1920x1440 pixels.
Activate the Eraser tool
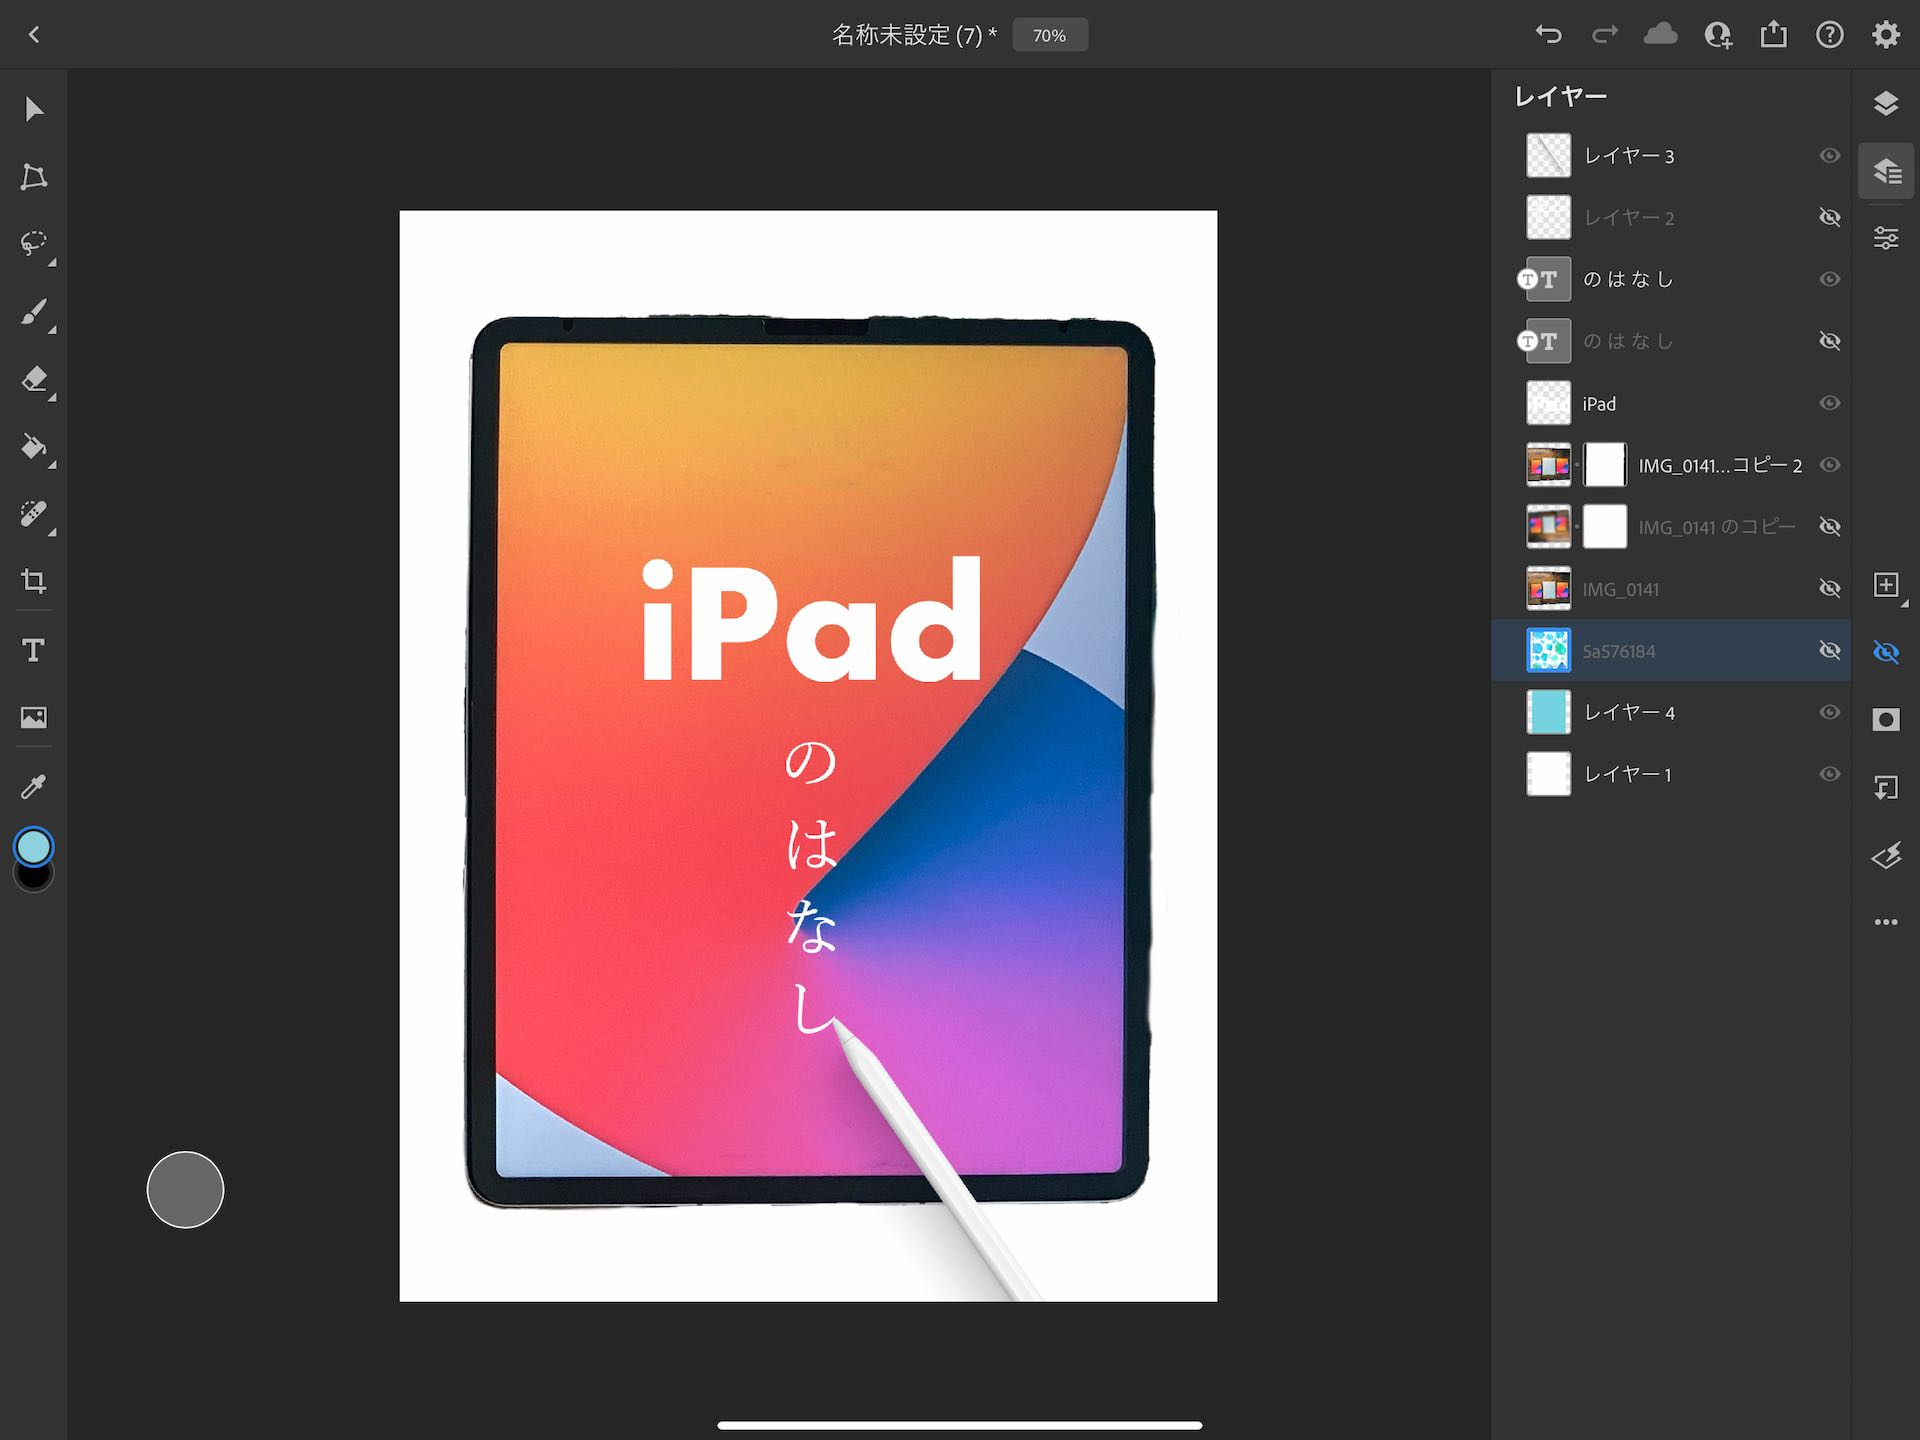coord(34,380)
